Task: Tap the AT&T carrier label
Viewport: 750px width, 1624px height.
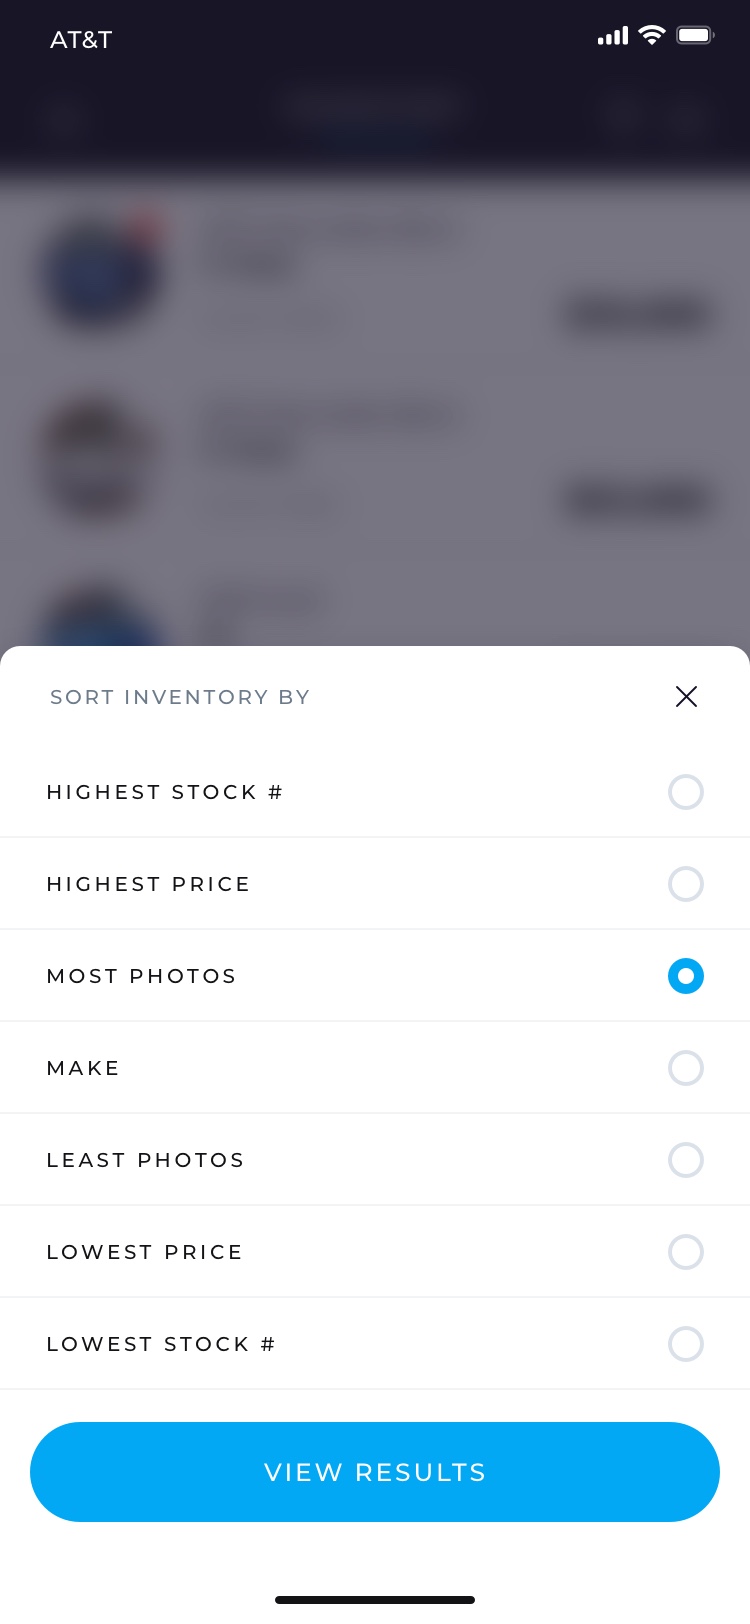Action: [x=81, y=40]
